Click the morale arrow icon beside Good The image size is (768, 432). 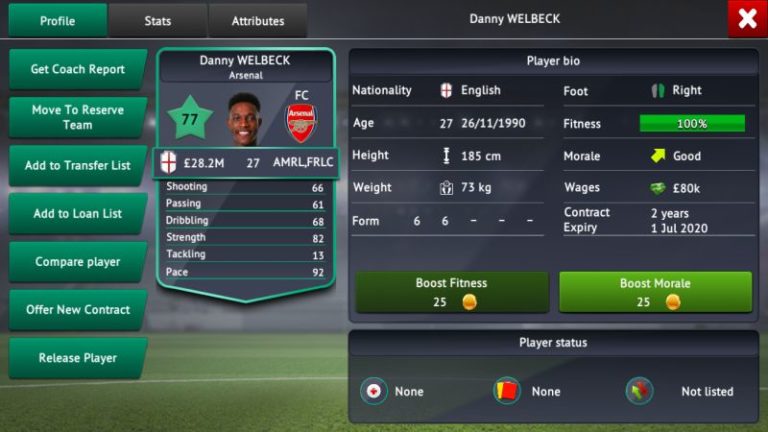658,156
